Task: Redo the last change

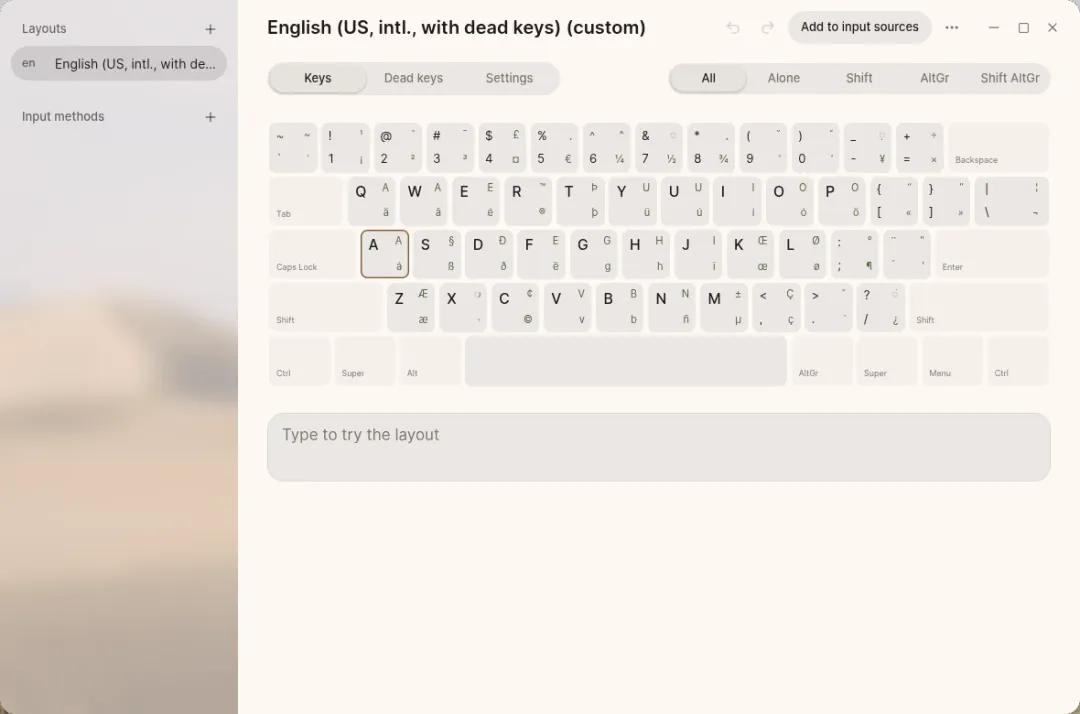Action: 767,28
